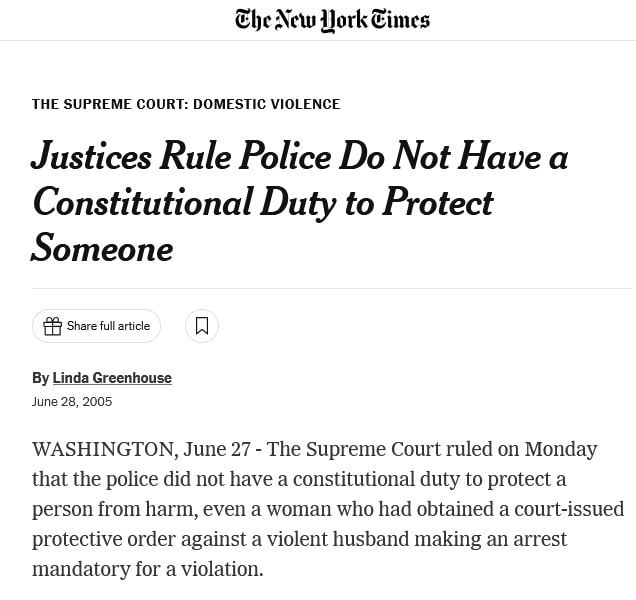Image resolution: width=636 pixels, height=600 pixels.
Task: Click the horizontal divider below the headline
Action: [x=332, y=288]
